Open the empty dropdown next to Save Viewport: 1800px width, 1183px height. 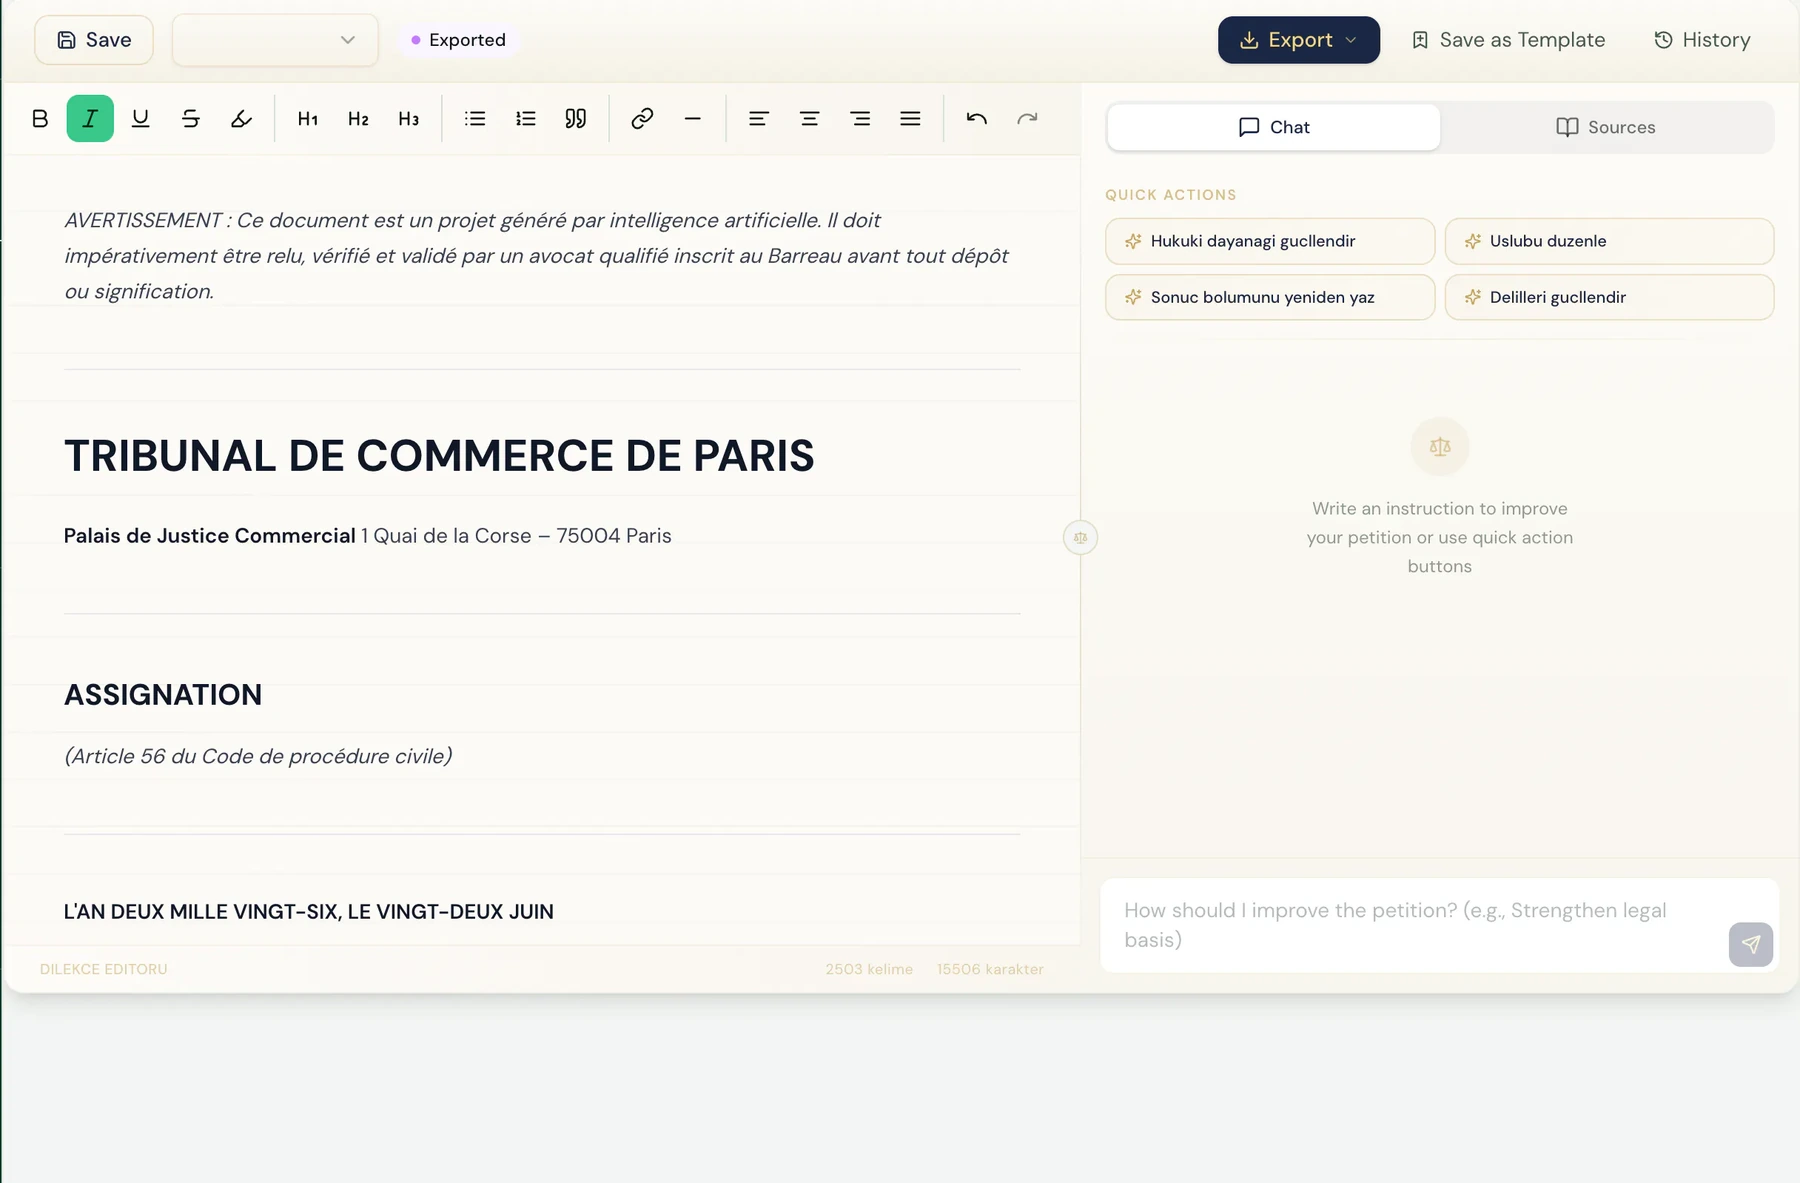point(275,40)
